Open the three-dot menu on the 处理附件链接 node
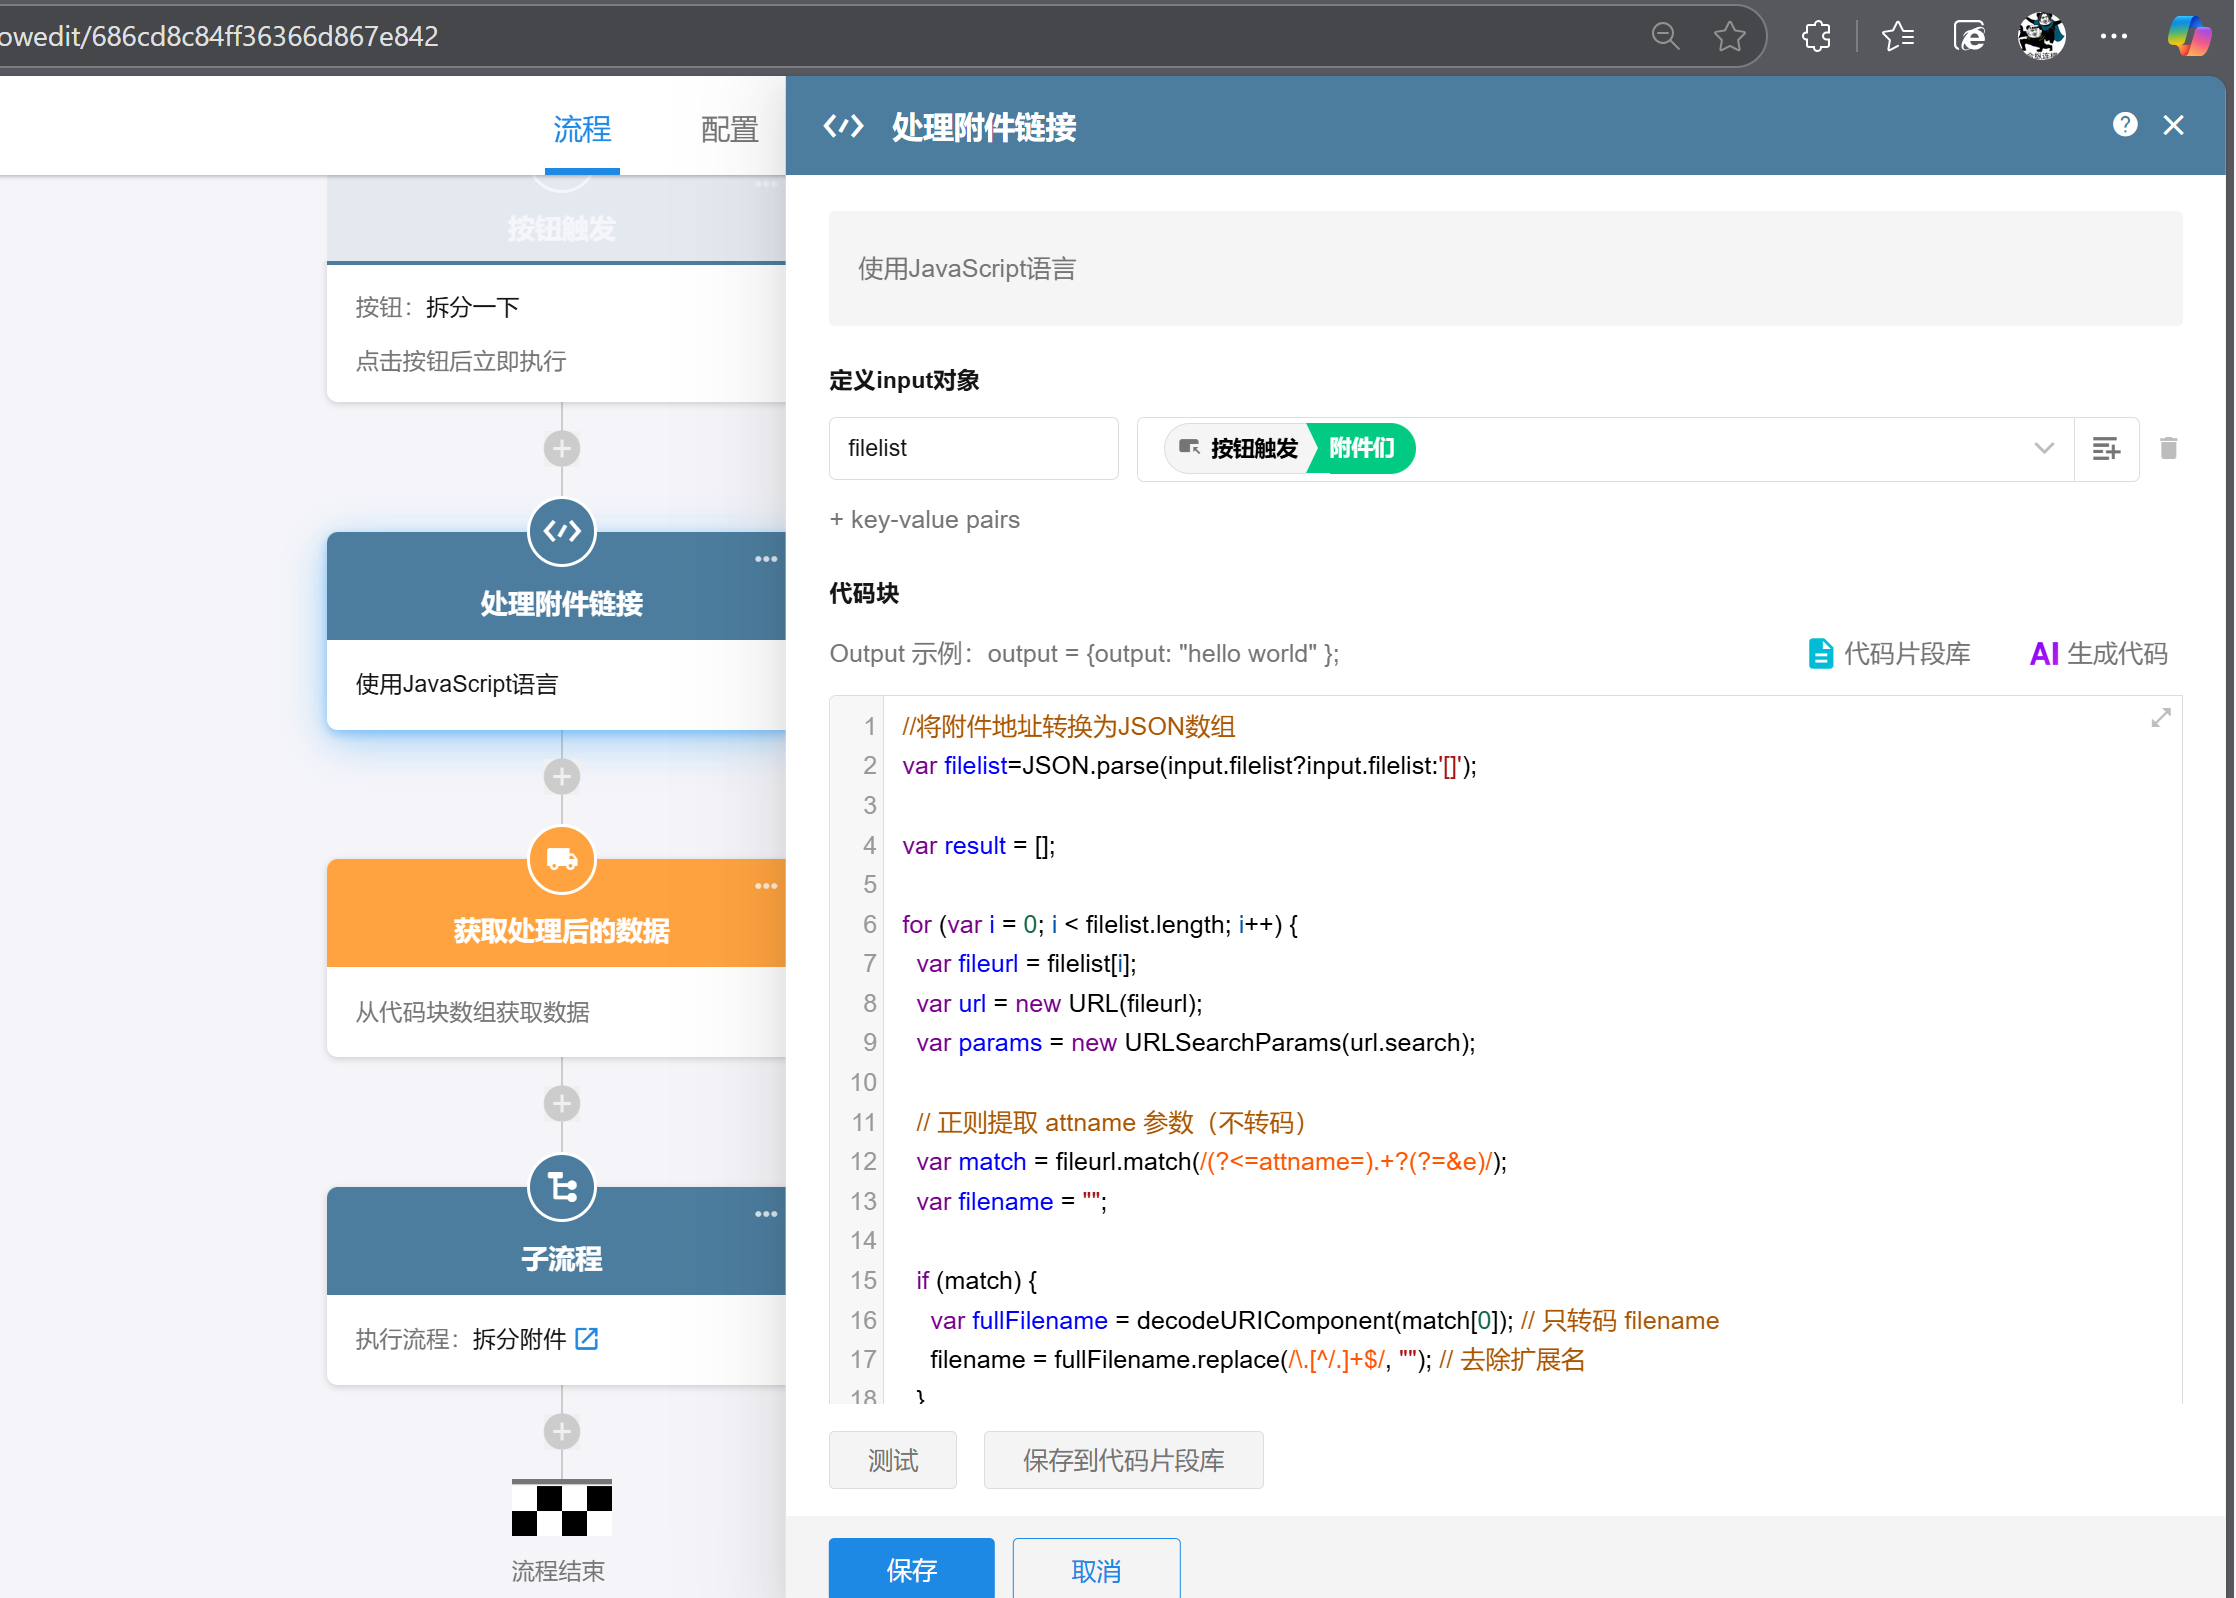Image resolution: width=2236 pixels, height=1598 pixels. [x=766, y=559]
